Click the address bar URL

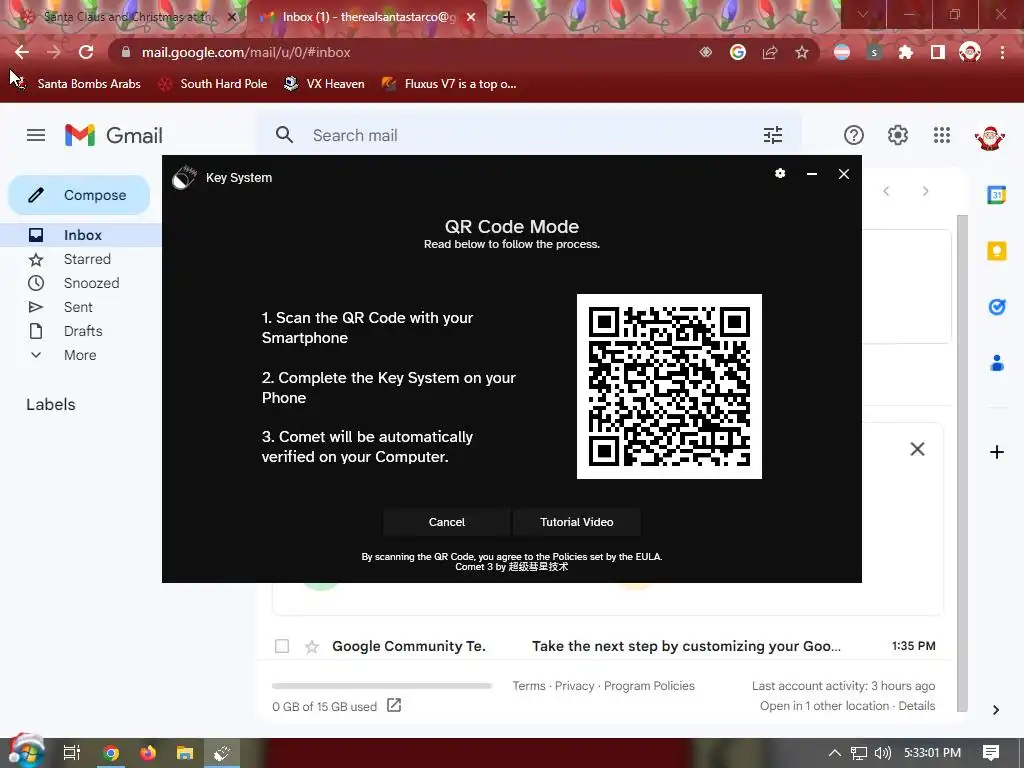pos(246,52)
